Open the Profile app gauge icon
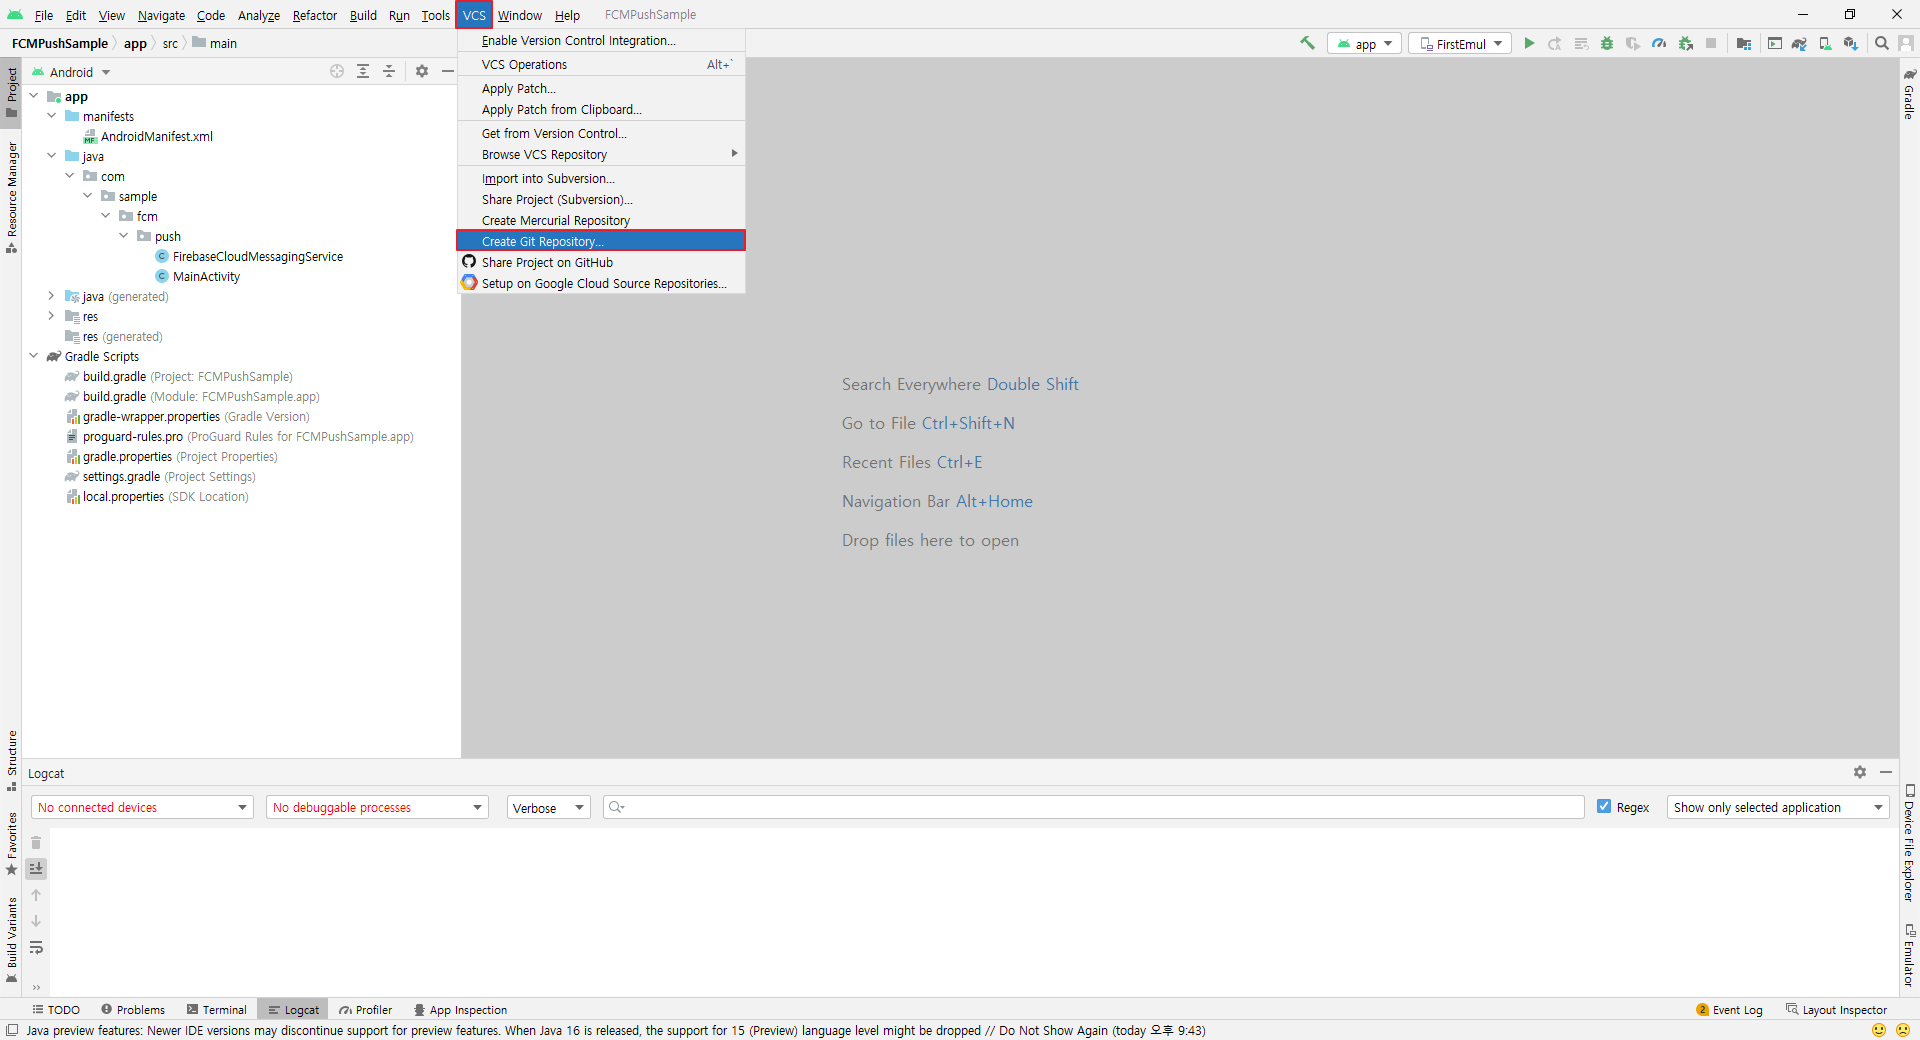1920x1040 pixels. (x=1659, y=43)
